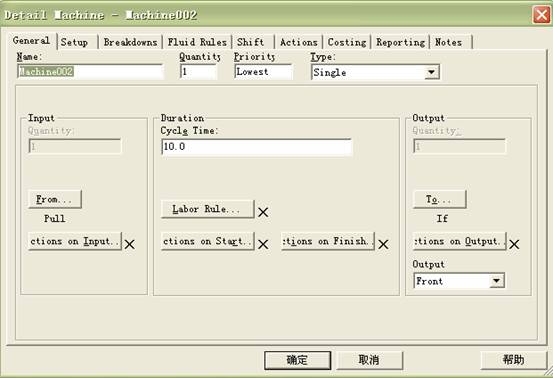This screenshot has width=553, height=378.
Task: Expand the Type dropdown showing Single
Action: [431, 72]
